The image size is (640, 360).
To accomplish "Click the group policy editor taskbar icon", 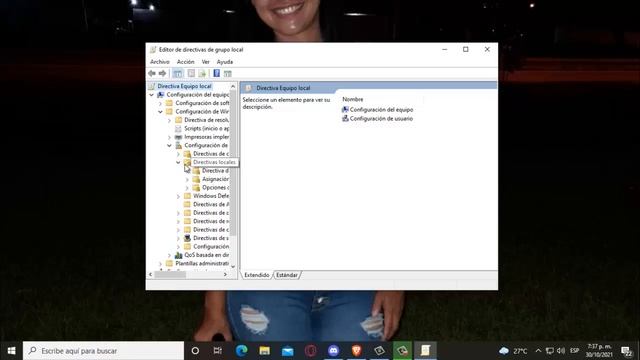I will point(425,351).
